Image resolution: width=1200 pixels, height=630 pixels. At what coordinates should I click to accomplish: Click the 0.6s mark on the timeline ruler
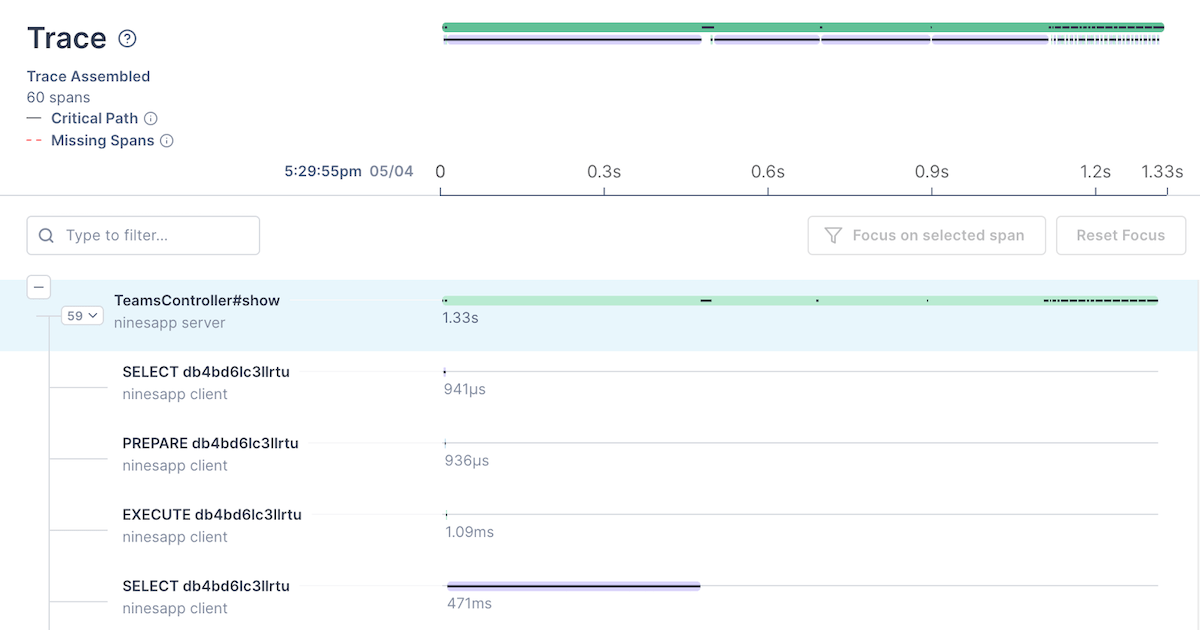[x=768, y=172]
